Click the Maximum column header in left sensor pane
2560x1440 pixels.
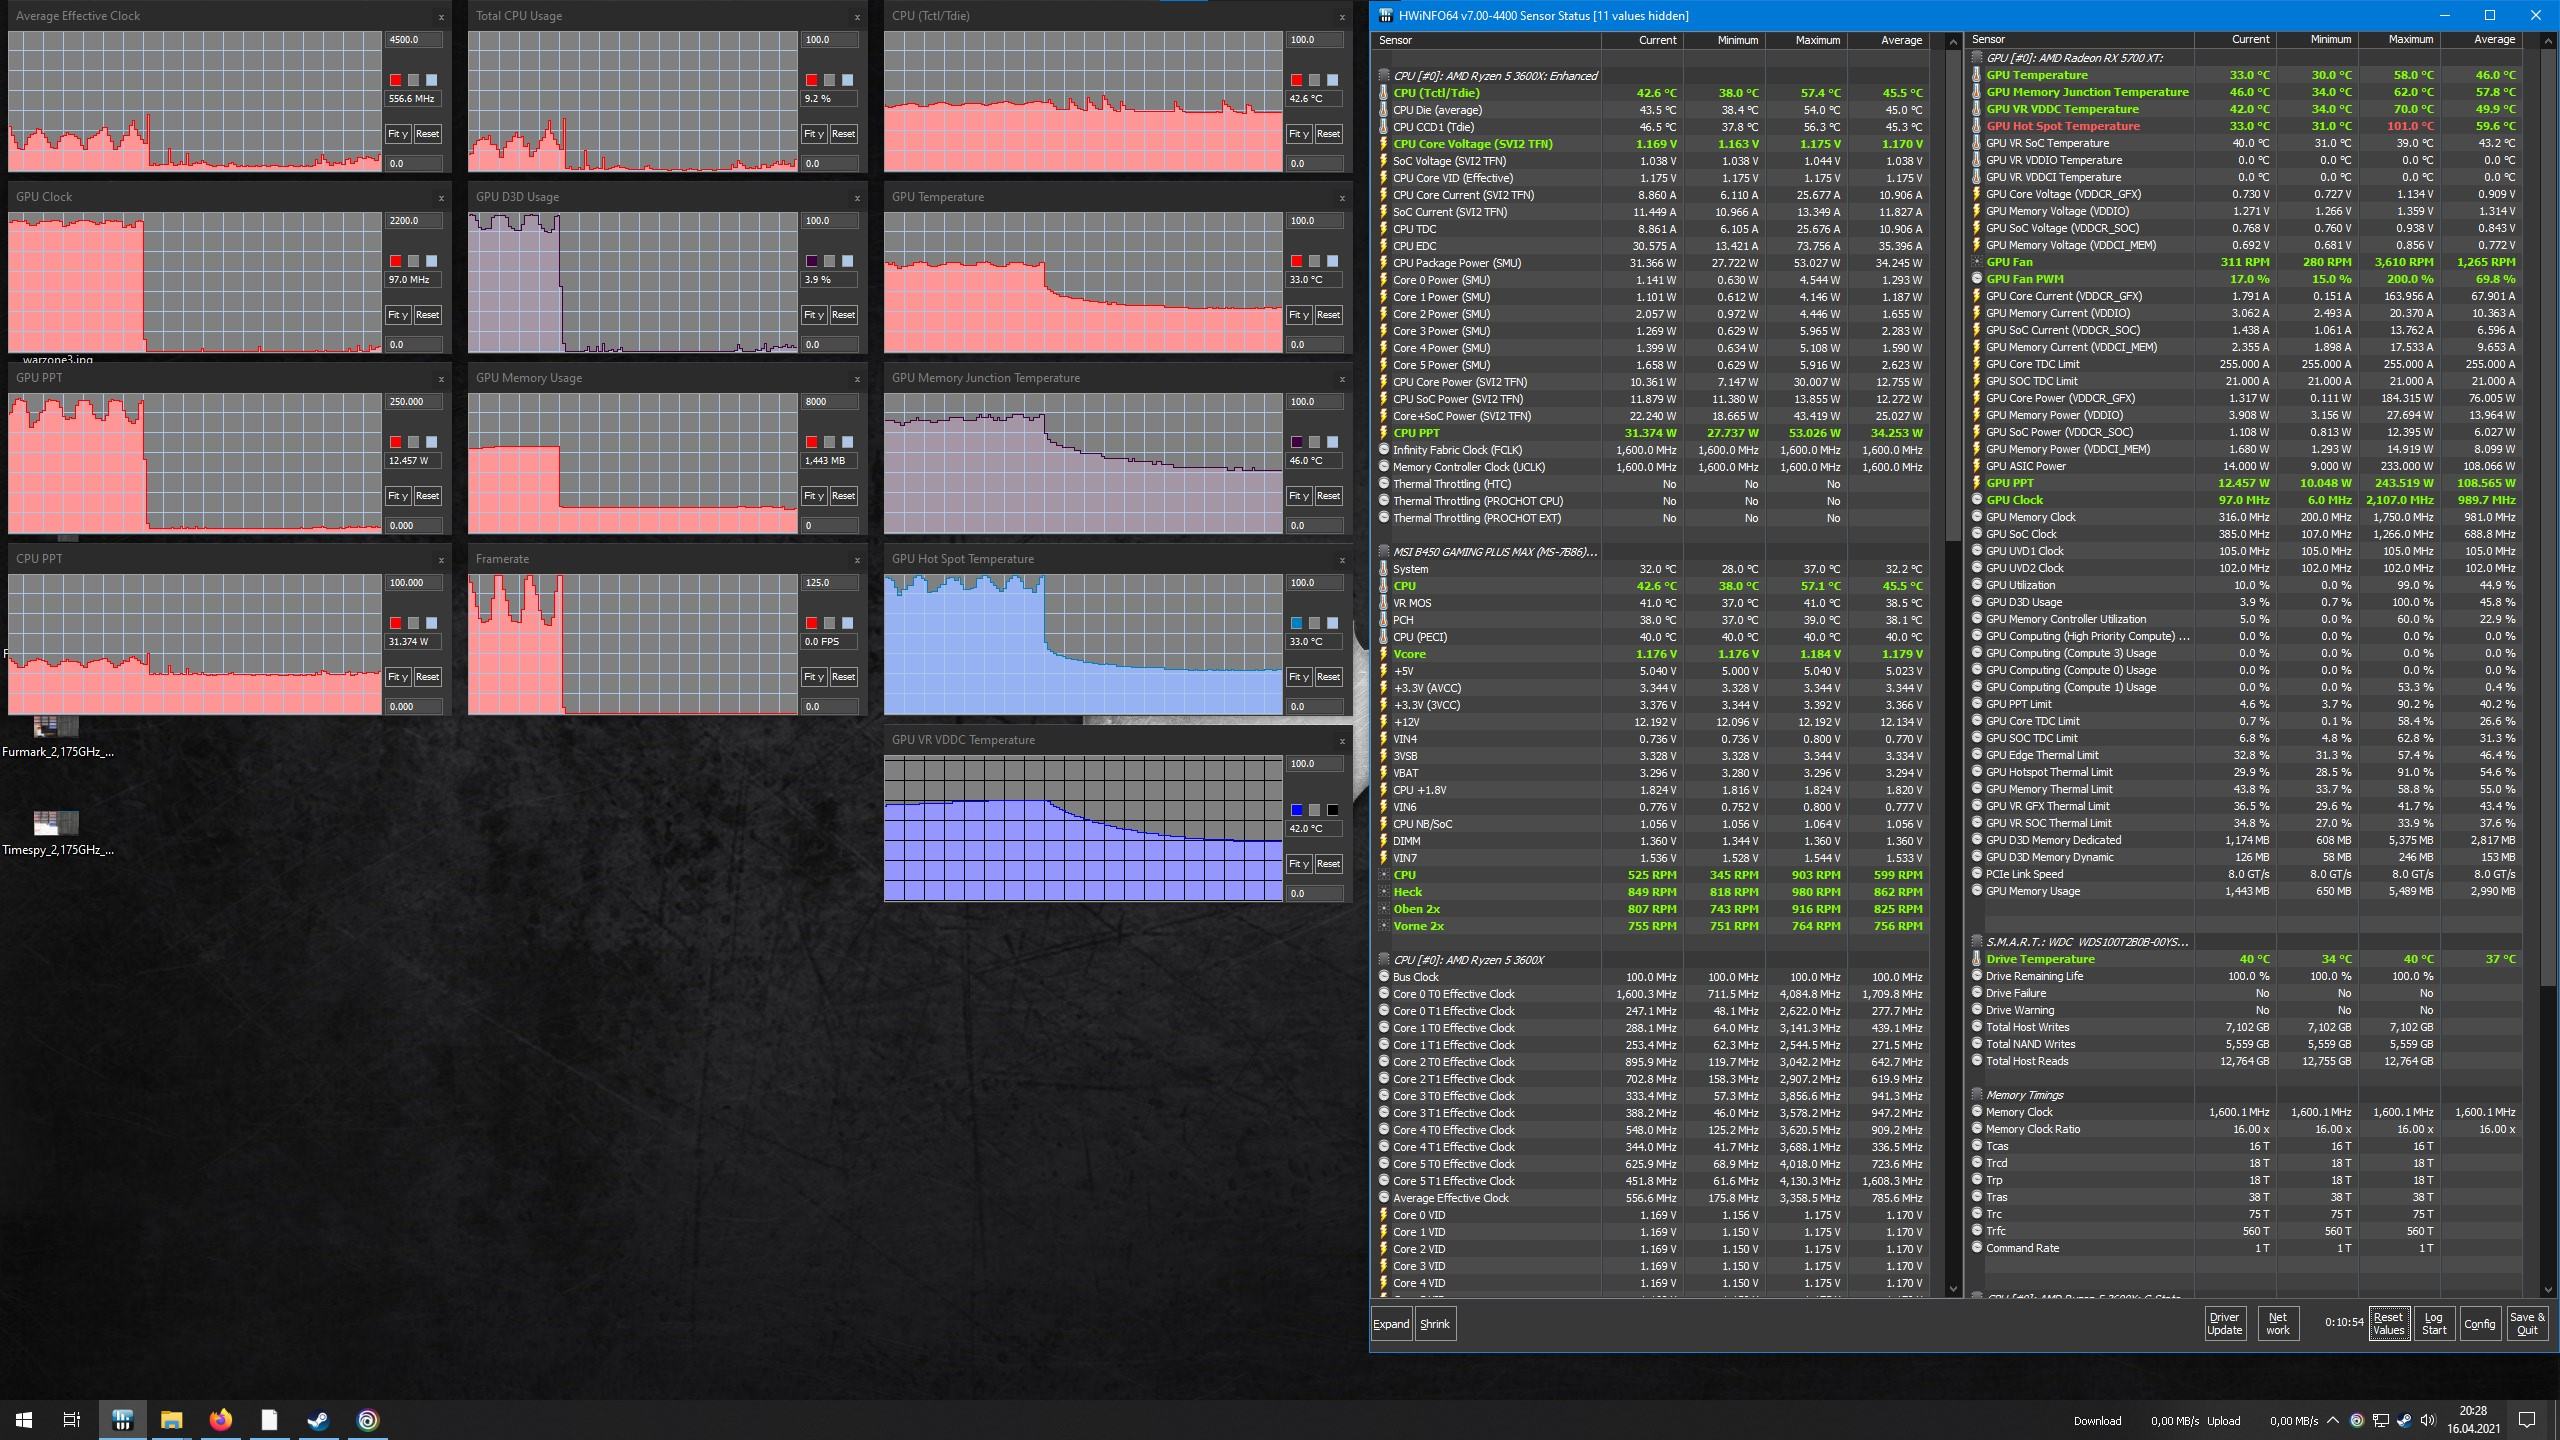[x=1806, y=40]
